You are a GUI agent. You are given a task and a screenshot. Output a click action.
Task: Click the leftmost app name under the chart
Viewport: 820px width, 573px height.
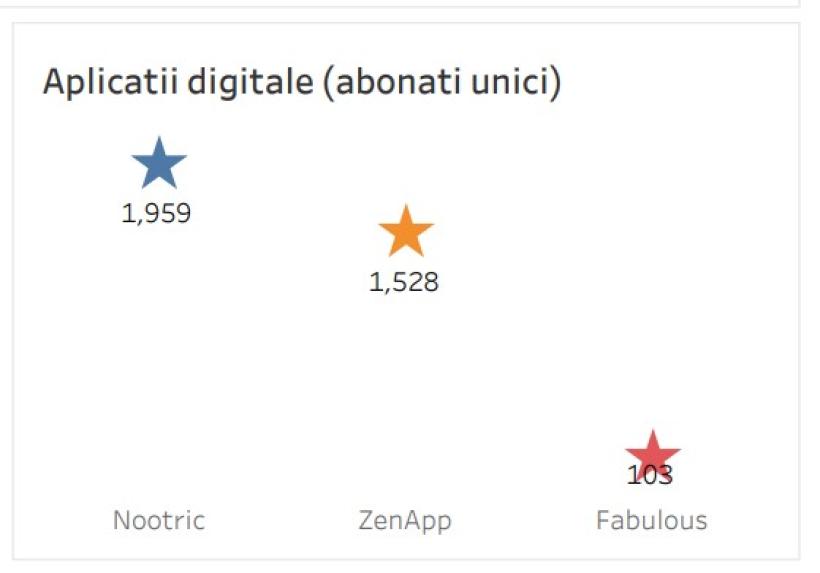[159, 520]
